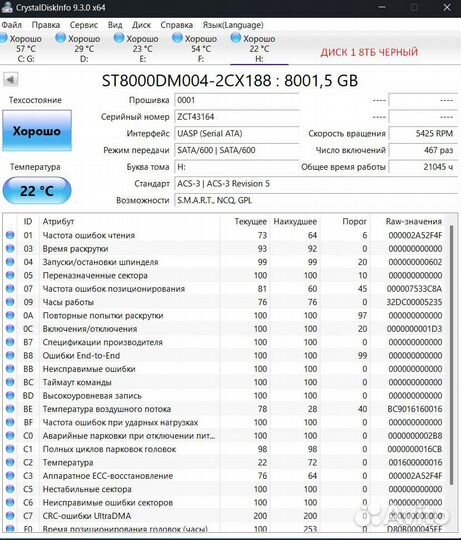This screenshot has height=540, width=461.
Task: Click the Возможности field S.M.A.R.T., NCQ, GPL
Action: click(x=316, y=200)
